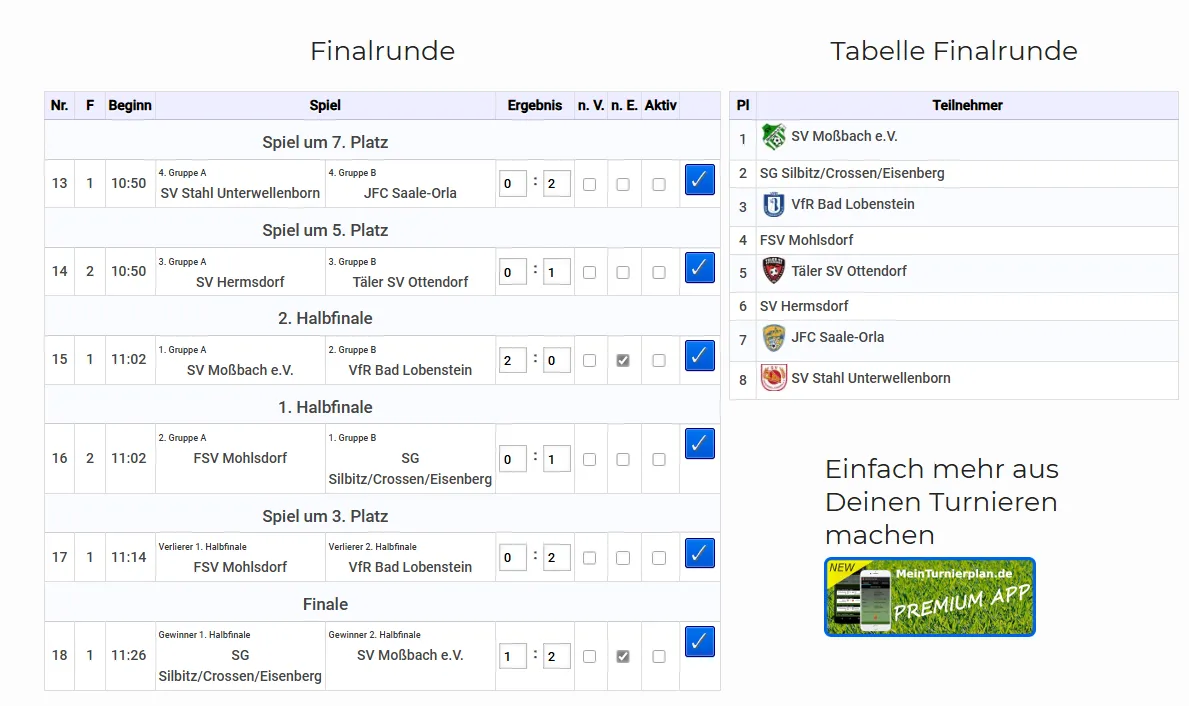
Task: Click the blue checkmark button for match 13
Action: click(699, 180)
